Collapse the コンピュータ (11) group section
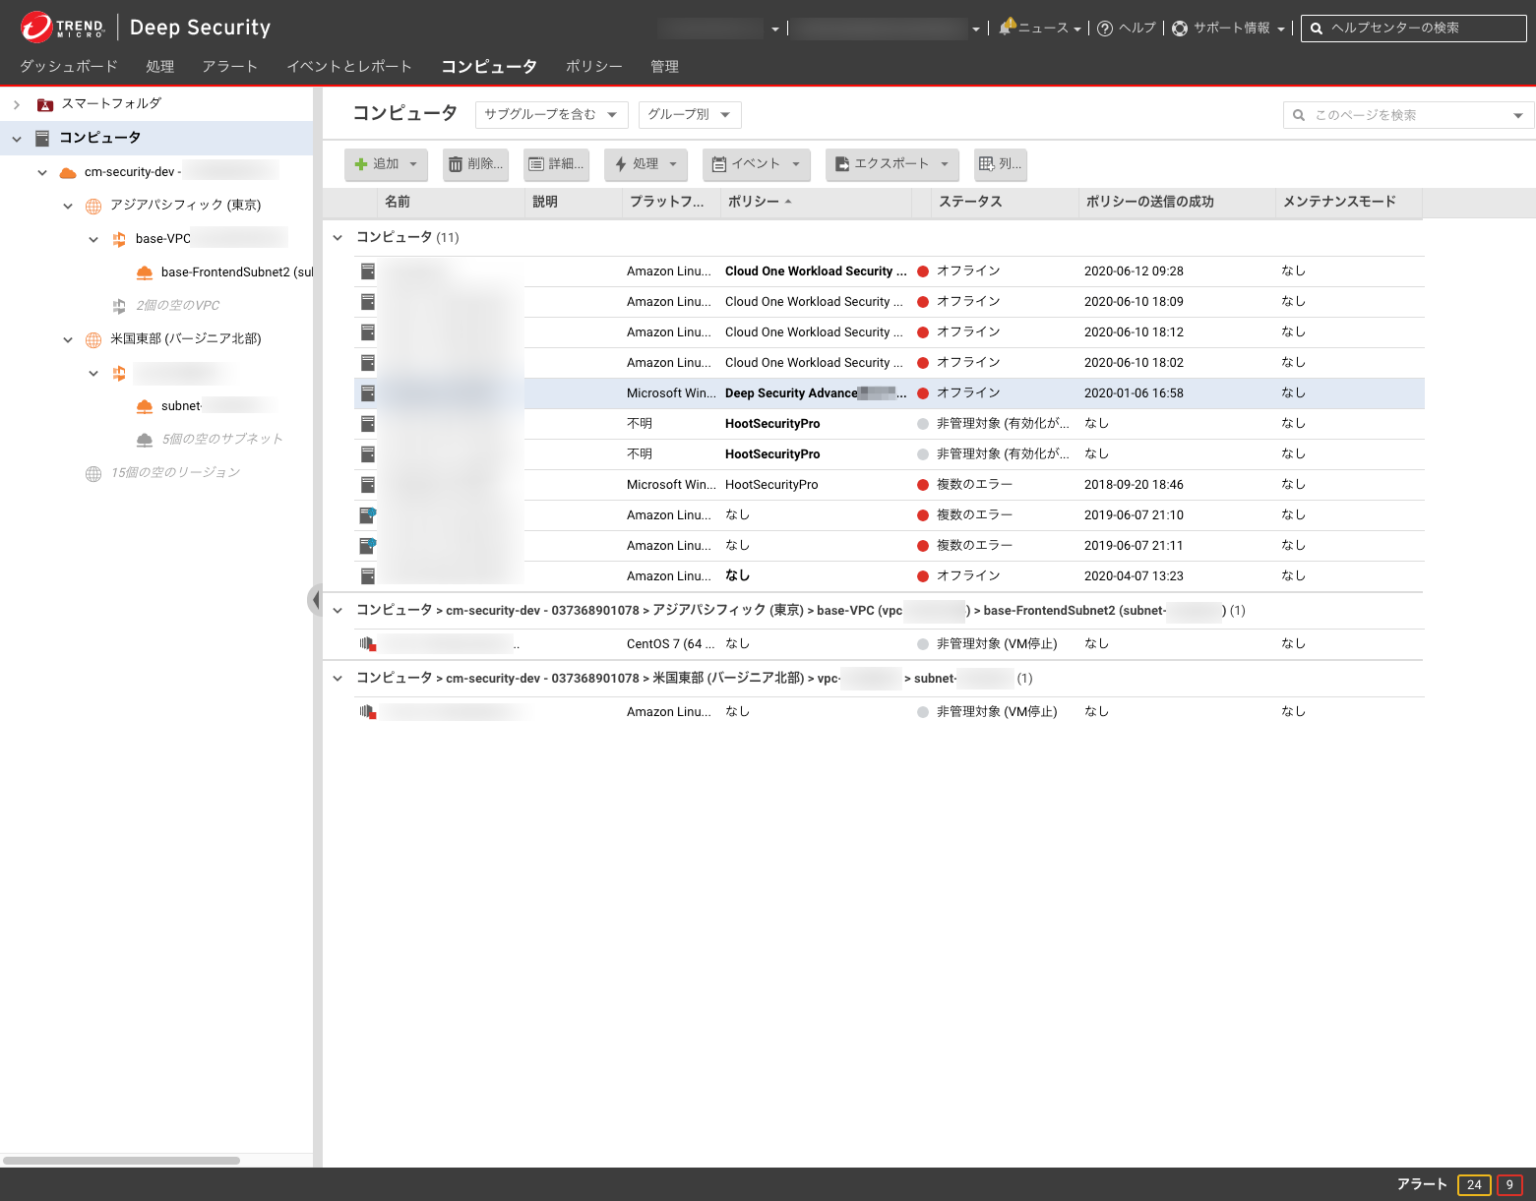This screenshot has height=1201, width=1536. tap(337, 237)
